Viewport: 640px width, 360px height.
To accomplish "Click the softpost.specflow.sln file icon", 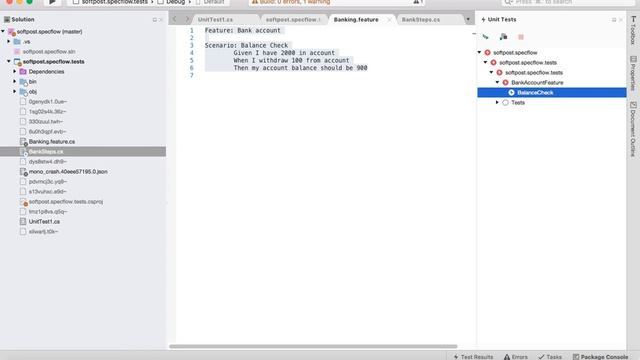I will pyautogui.click(x=17, y=51).
